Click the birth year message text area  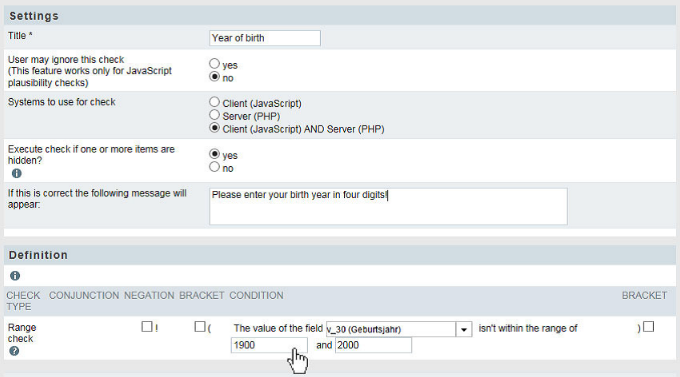tap(388, 207)
